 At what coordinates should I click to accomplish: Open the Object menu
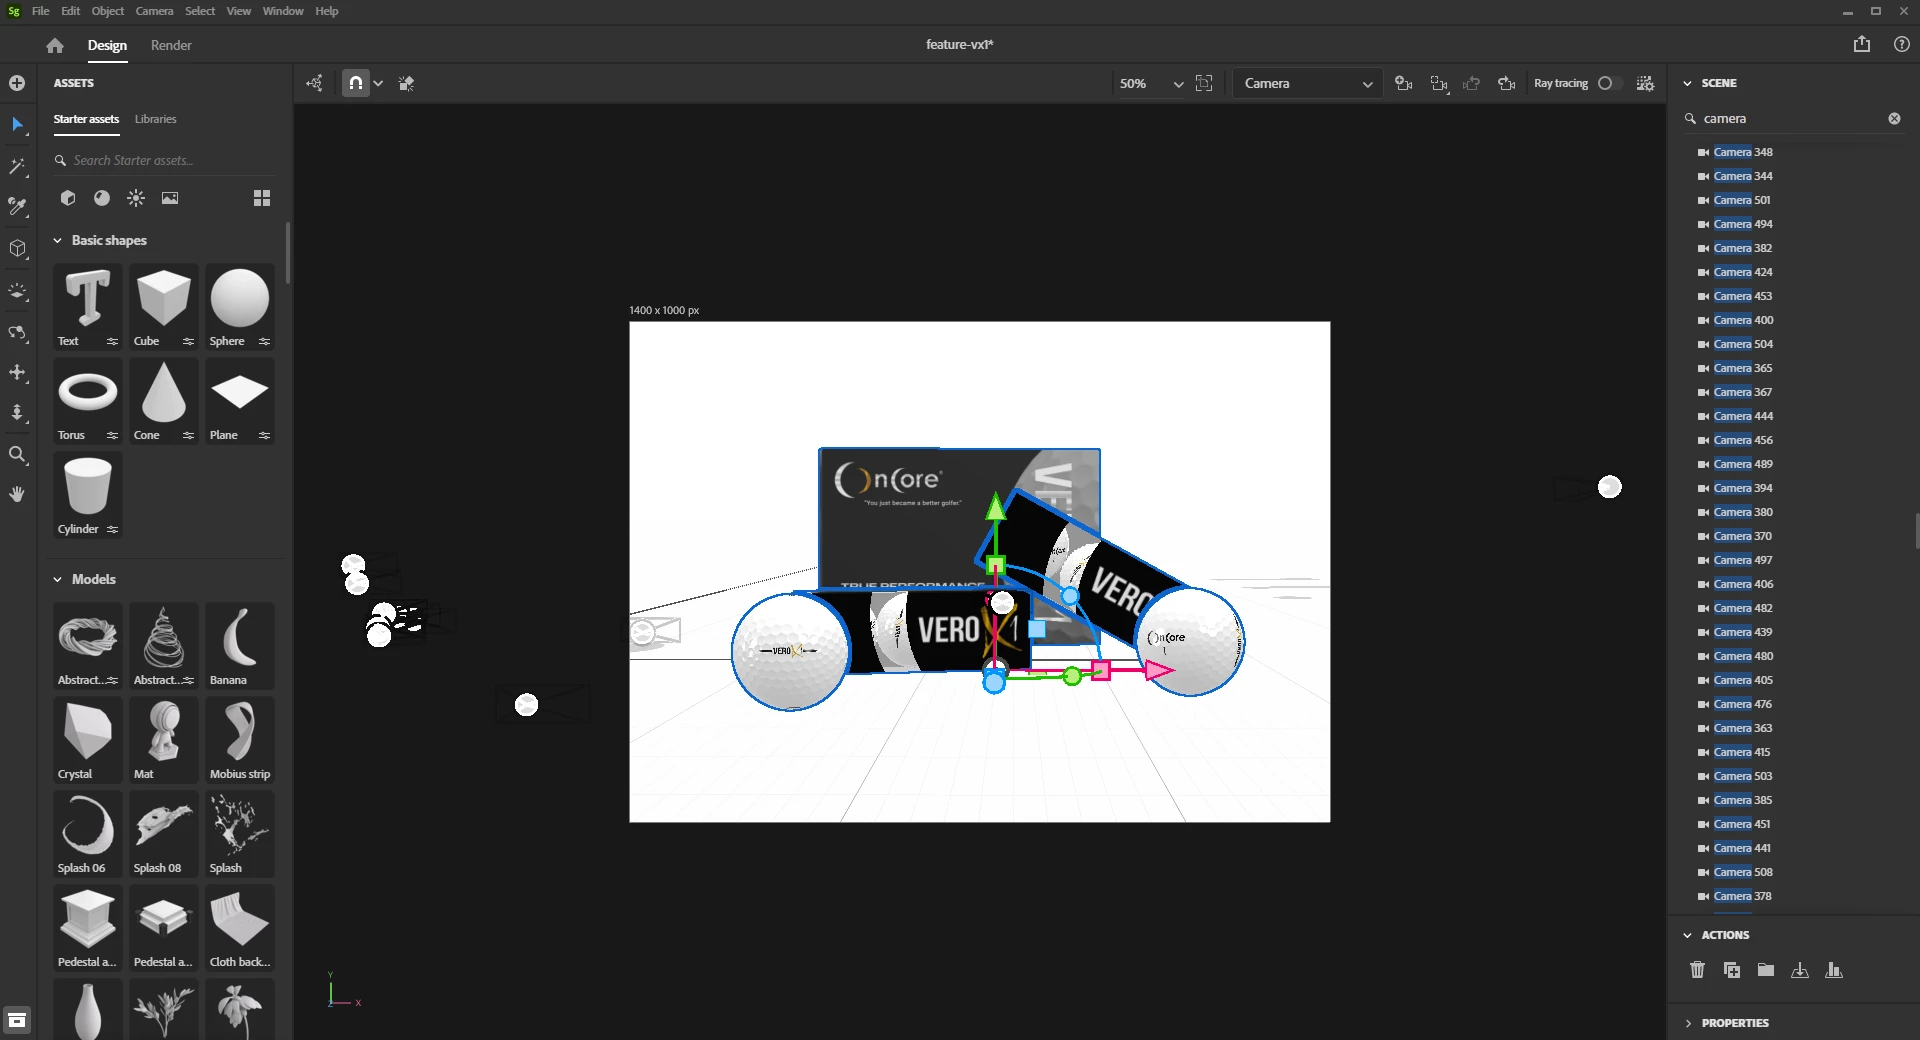tap(108, 11)
